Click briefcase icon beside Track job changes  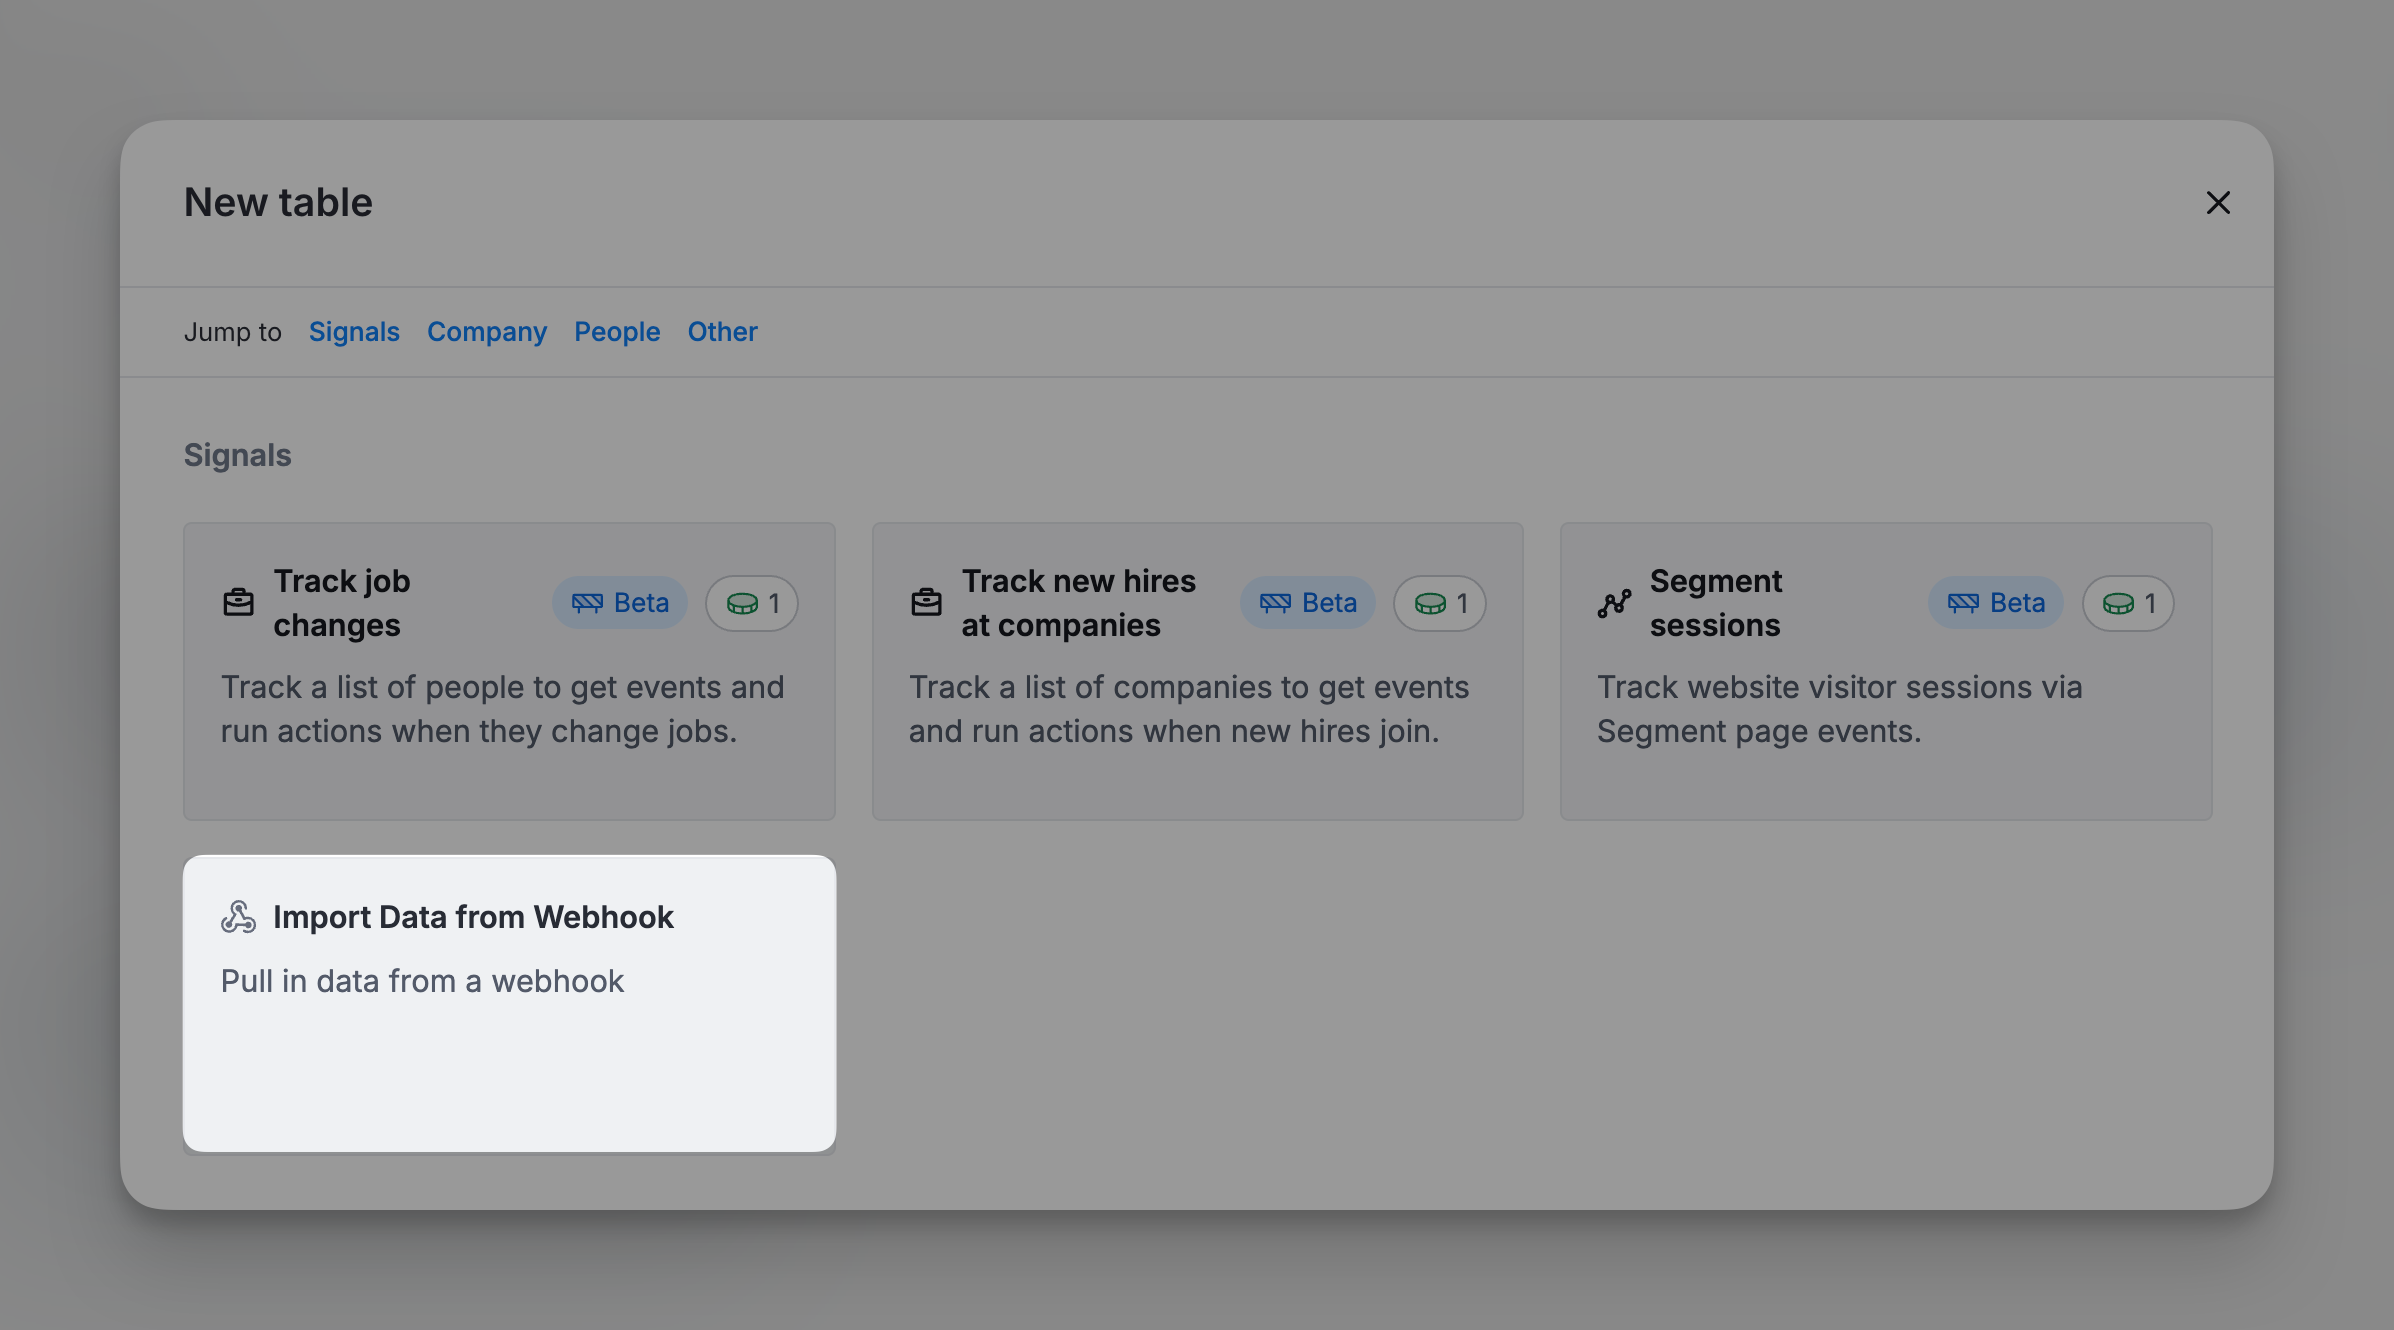click(238, 603)
